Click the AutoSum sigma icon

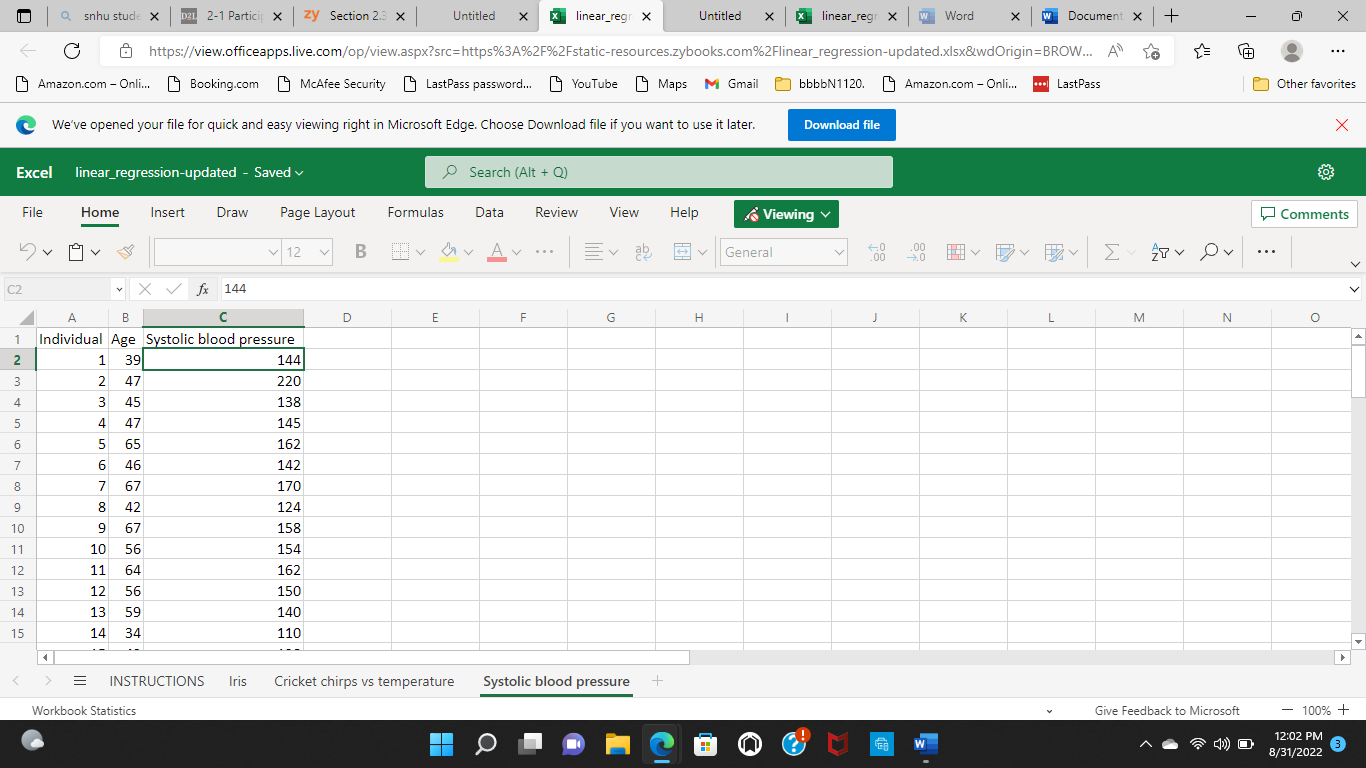tap(1111, 252)
